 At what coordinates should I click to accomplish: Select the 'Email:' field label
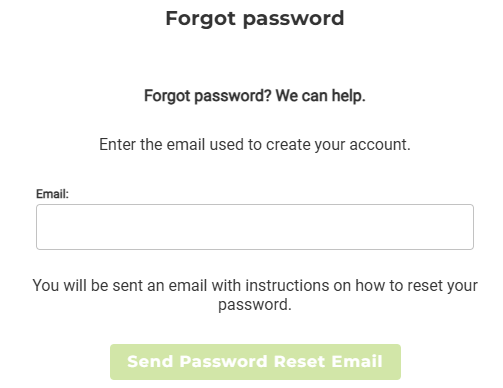click(52, 194)
